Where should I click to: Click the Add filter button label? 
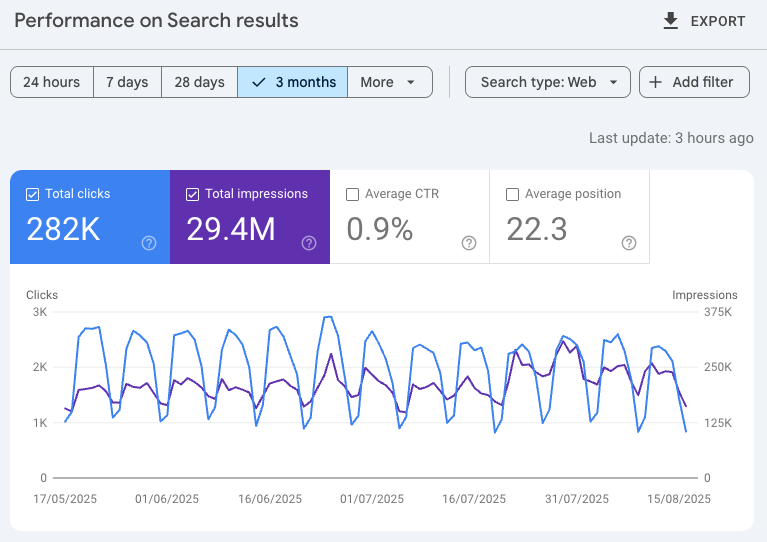[x=703, y=82]
